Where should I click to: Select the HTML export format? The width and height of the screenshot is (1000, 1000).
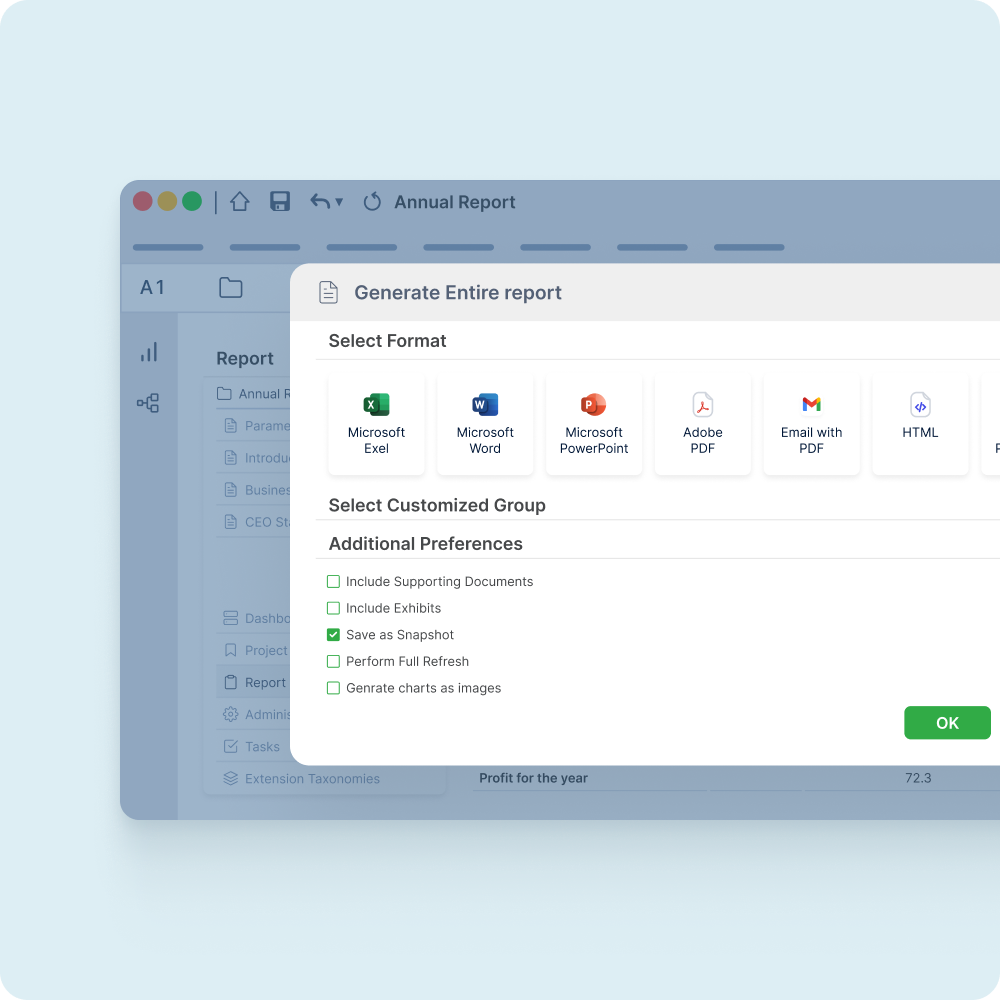tap(920, 424)
